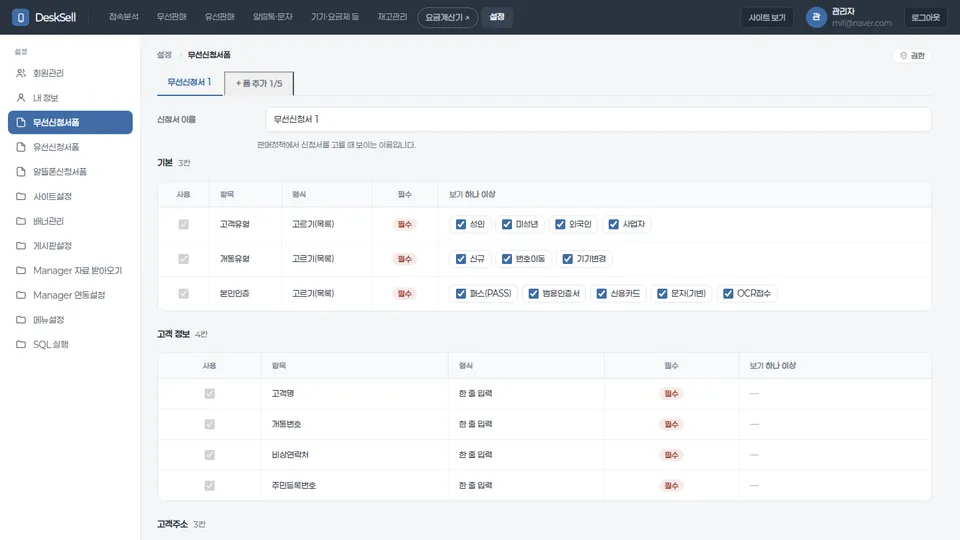The height and width of the screenshot is (540, 960).
Task: Click the 사이트 보기 button
Action: pyautogui.click(x=767, y=18)
